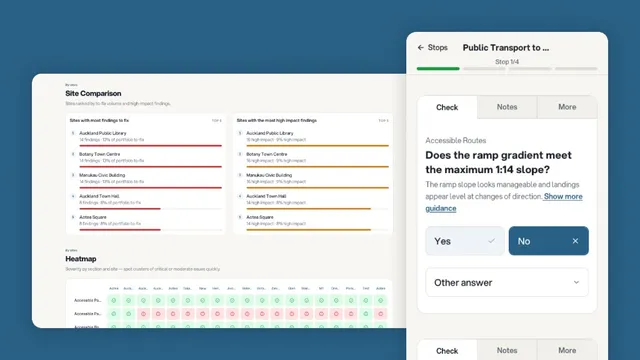The height and width of the screenshot is (360, 640).
Task: Select Aotea Square in the high impact findings list
Action: [x=260, y=217]
